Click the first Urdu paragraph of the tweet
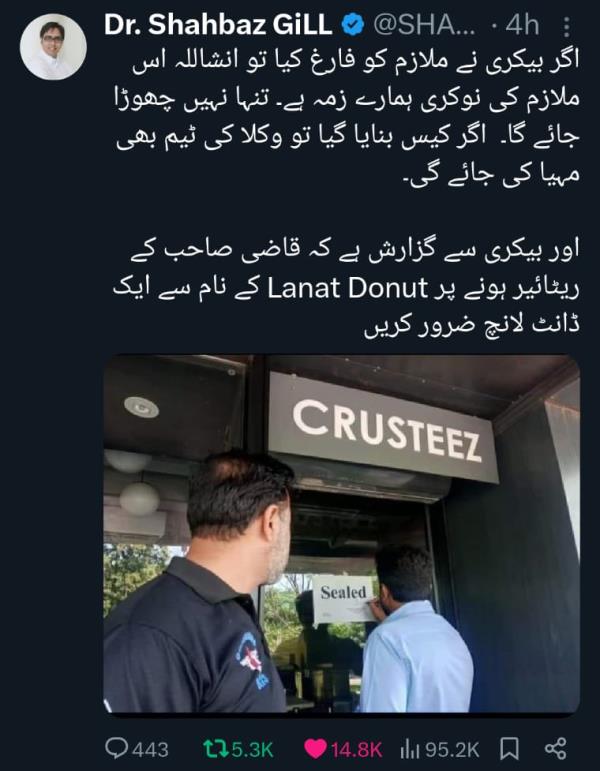 tap(347, 117)
